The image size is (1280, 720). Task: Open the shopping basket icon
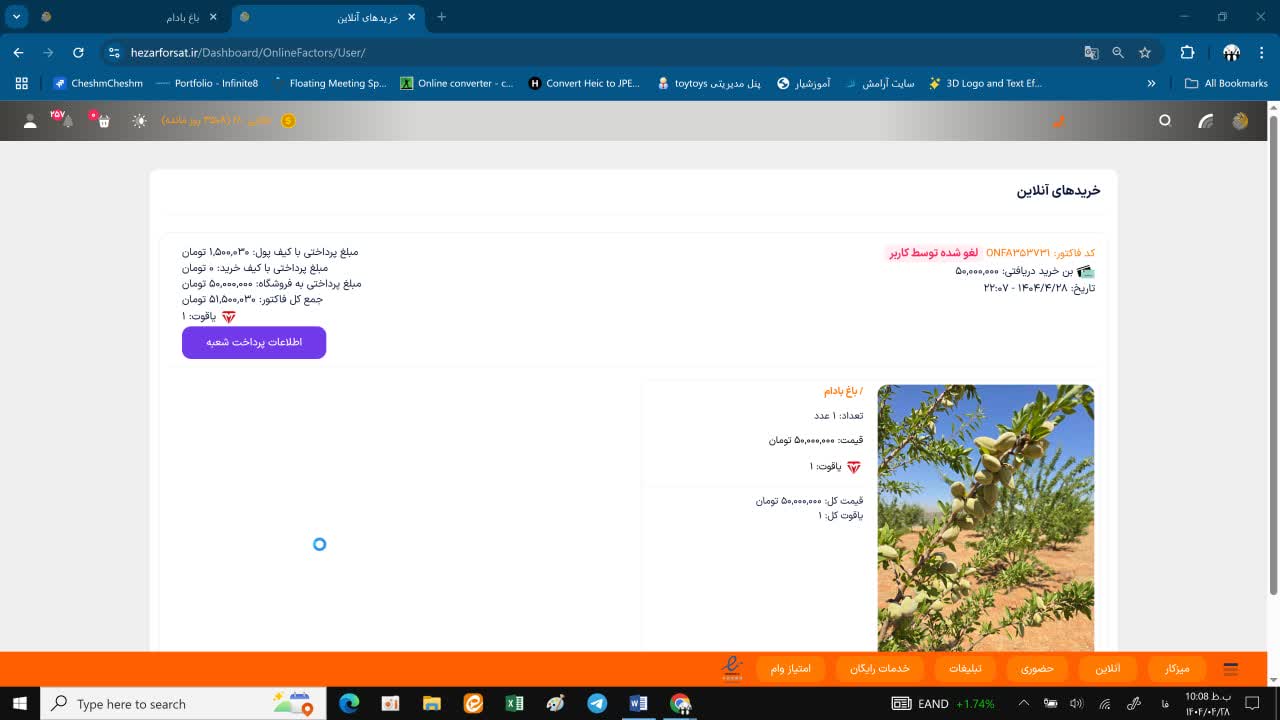point(103,121)
